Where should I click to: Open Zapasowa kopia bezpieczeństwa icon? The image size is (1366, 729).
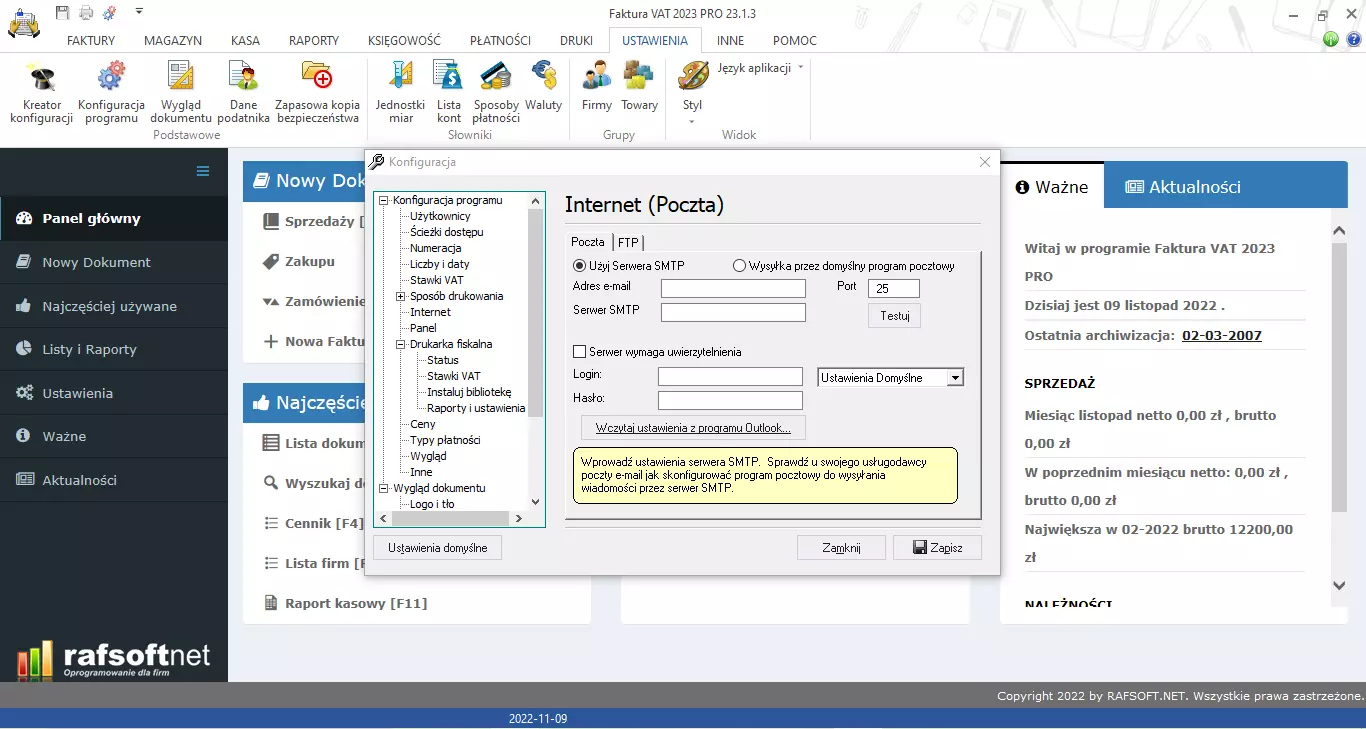(317, 78)
